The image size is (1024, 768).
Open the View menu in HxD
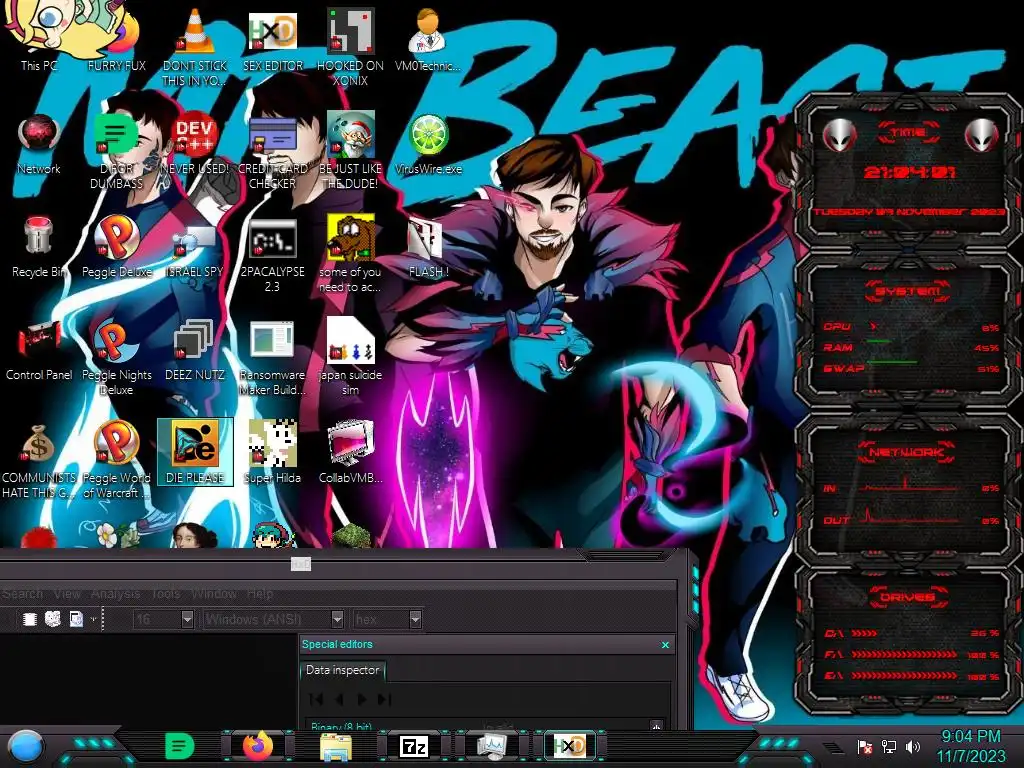[67, 594]
